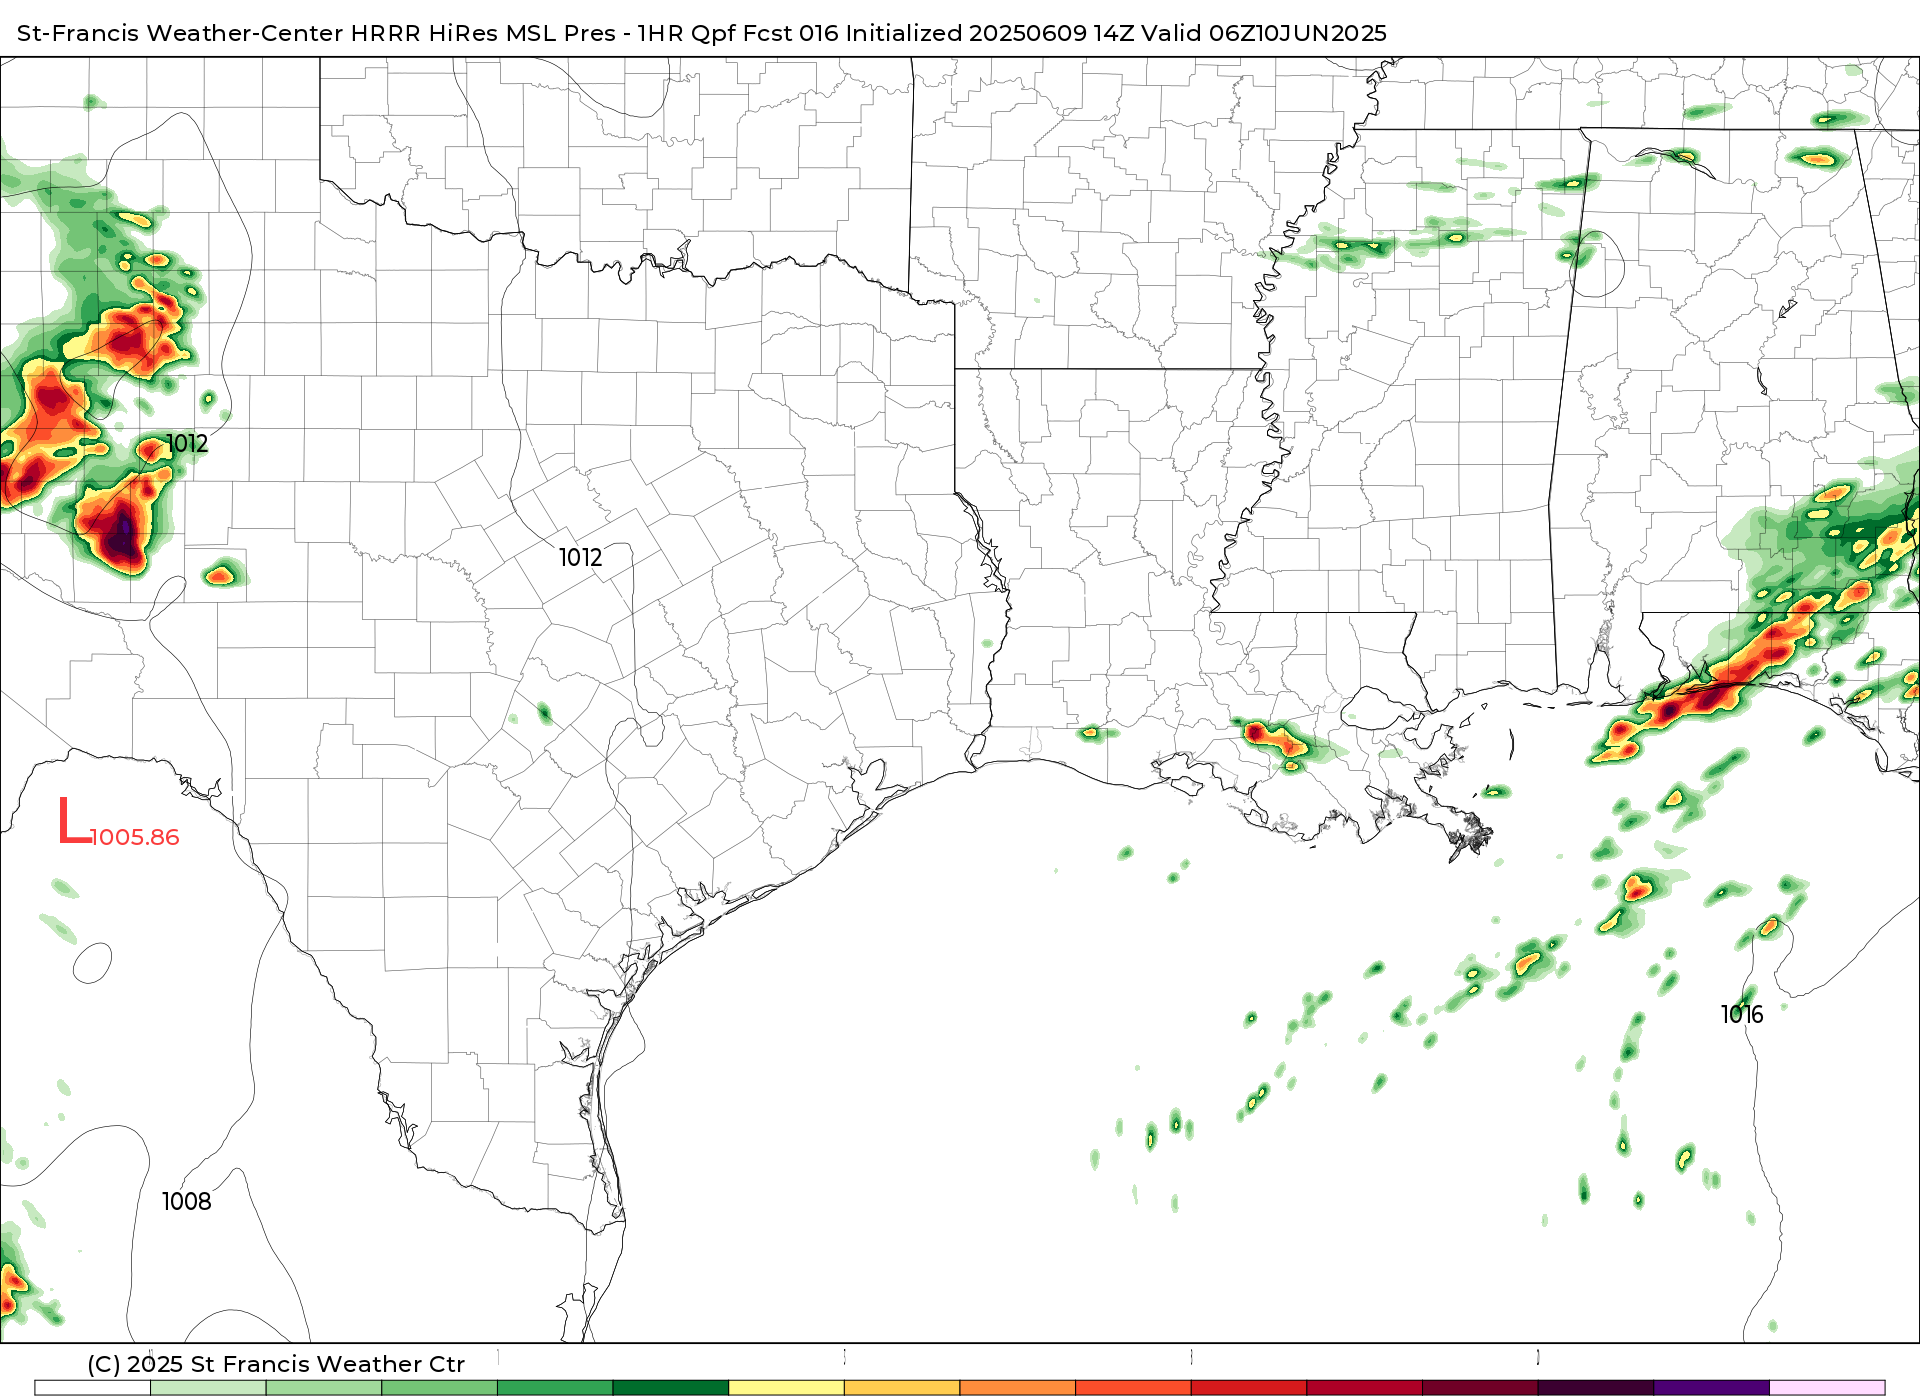1920x1400 pixels.
Task: Select the orange color bar swatch
Action: pyautogui.click(x=1018, y=1388)
